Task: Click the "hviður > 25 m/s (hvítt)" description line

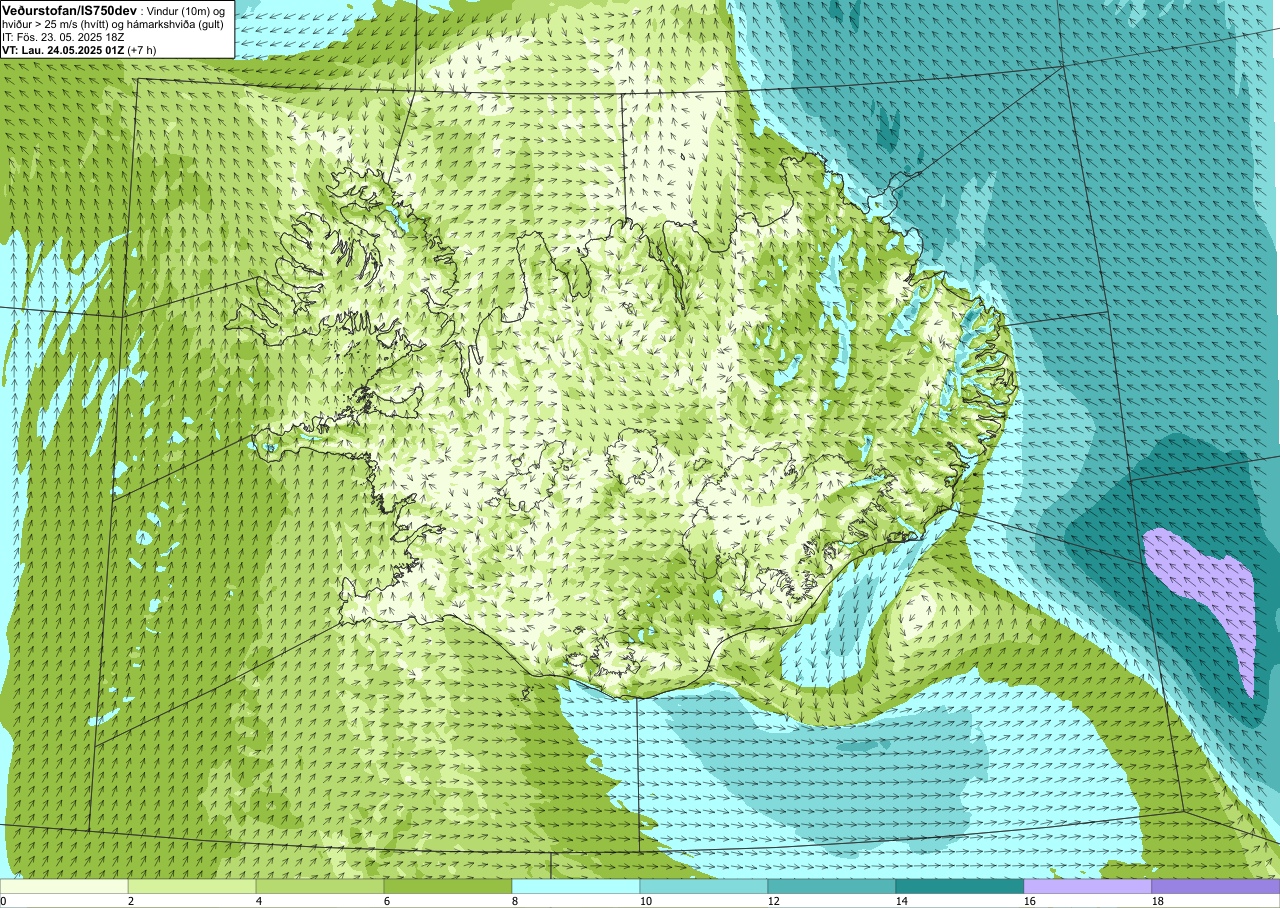Action: point(113,23)
